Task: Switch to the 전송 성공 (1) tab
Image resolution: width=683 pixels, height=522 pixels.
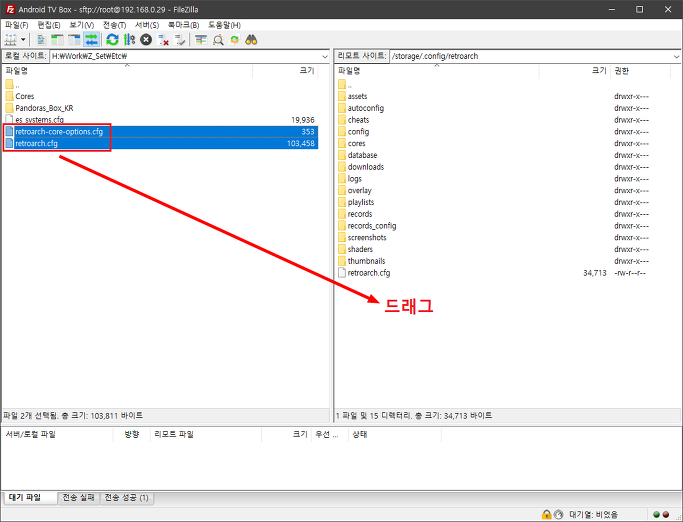Action: tap(127, 498)
